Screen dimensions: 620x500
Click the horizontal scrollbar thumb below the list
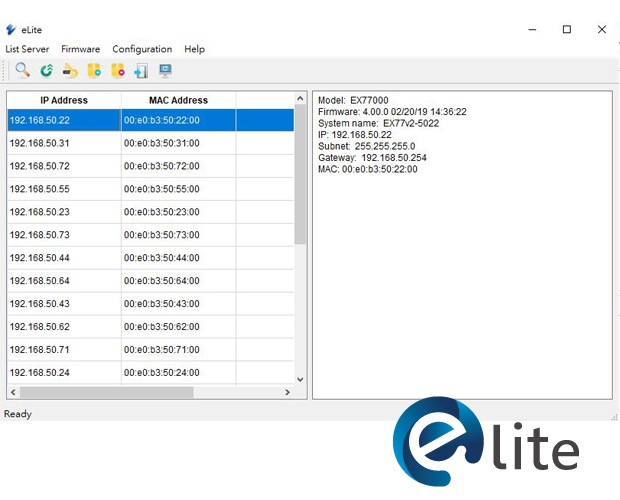click(x=107, y=392)
